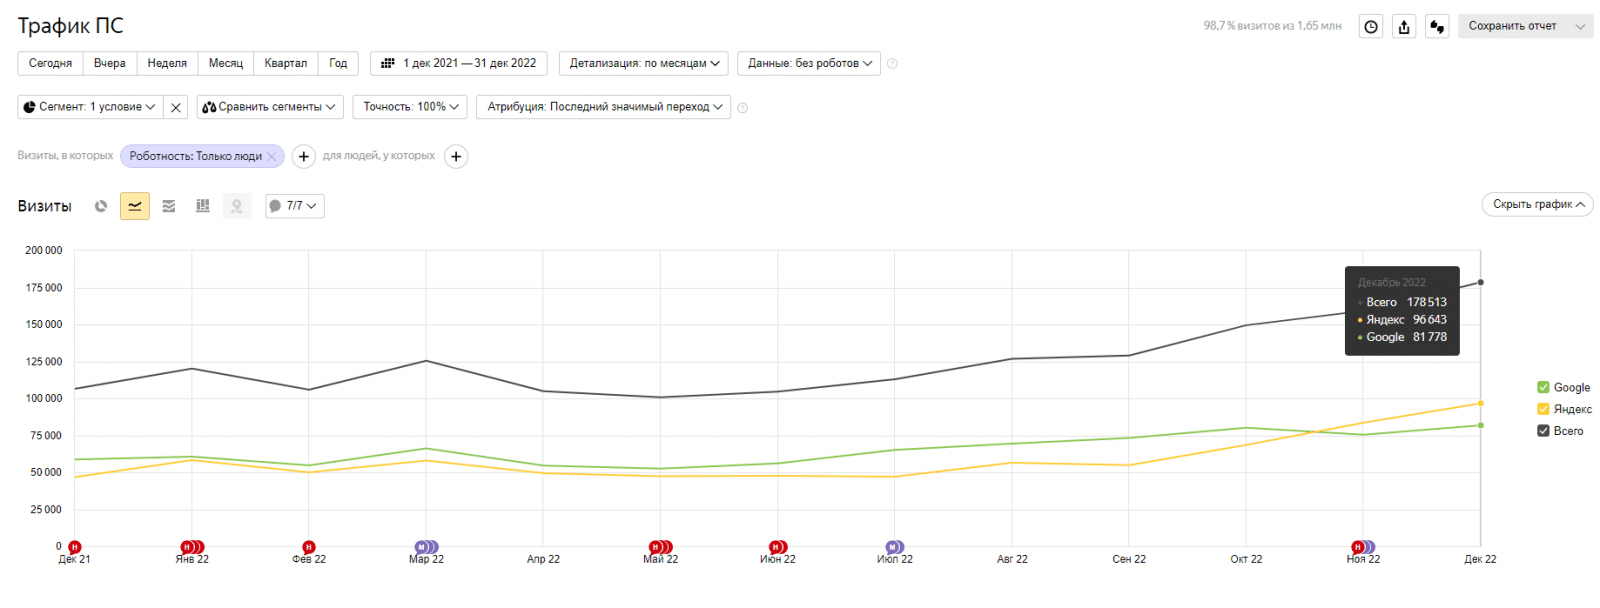Screen dimensions: 1600x608
Task: Click the quote marks icon beside export
Action: pos(1437,27)
